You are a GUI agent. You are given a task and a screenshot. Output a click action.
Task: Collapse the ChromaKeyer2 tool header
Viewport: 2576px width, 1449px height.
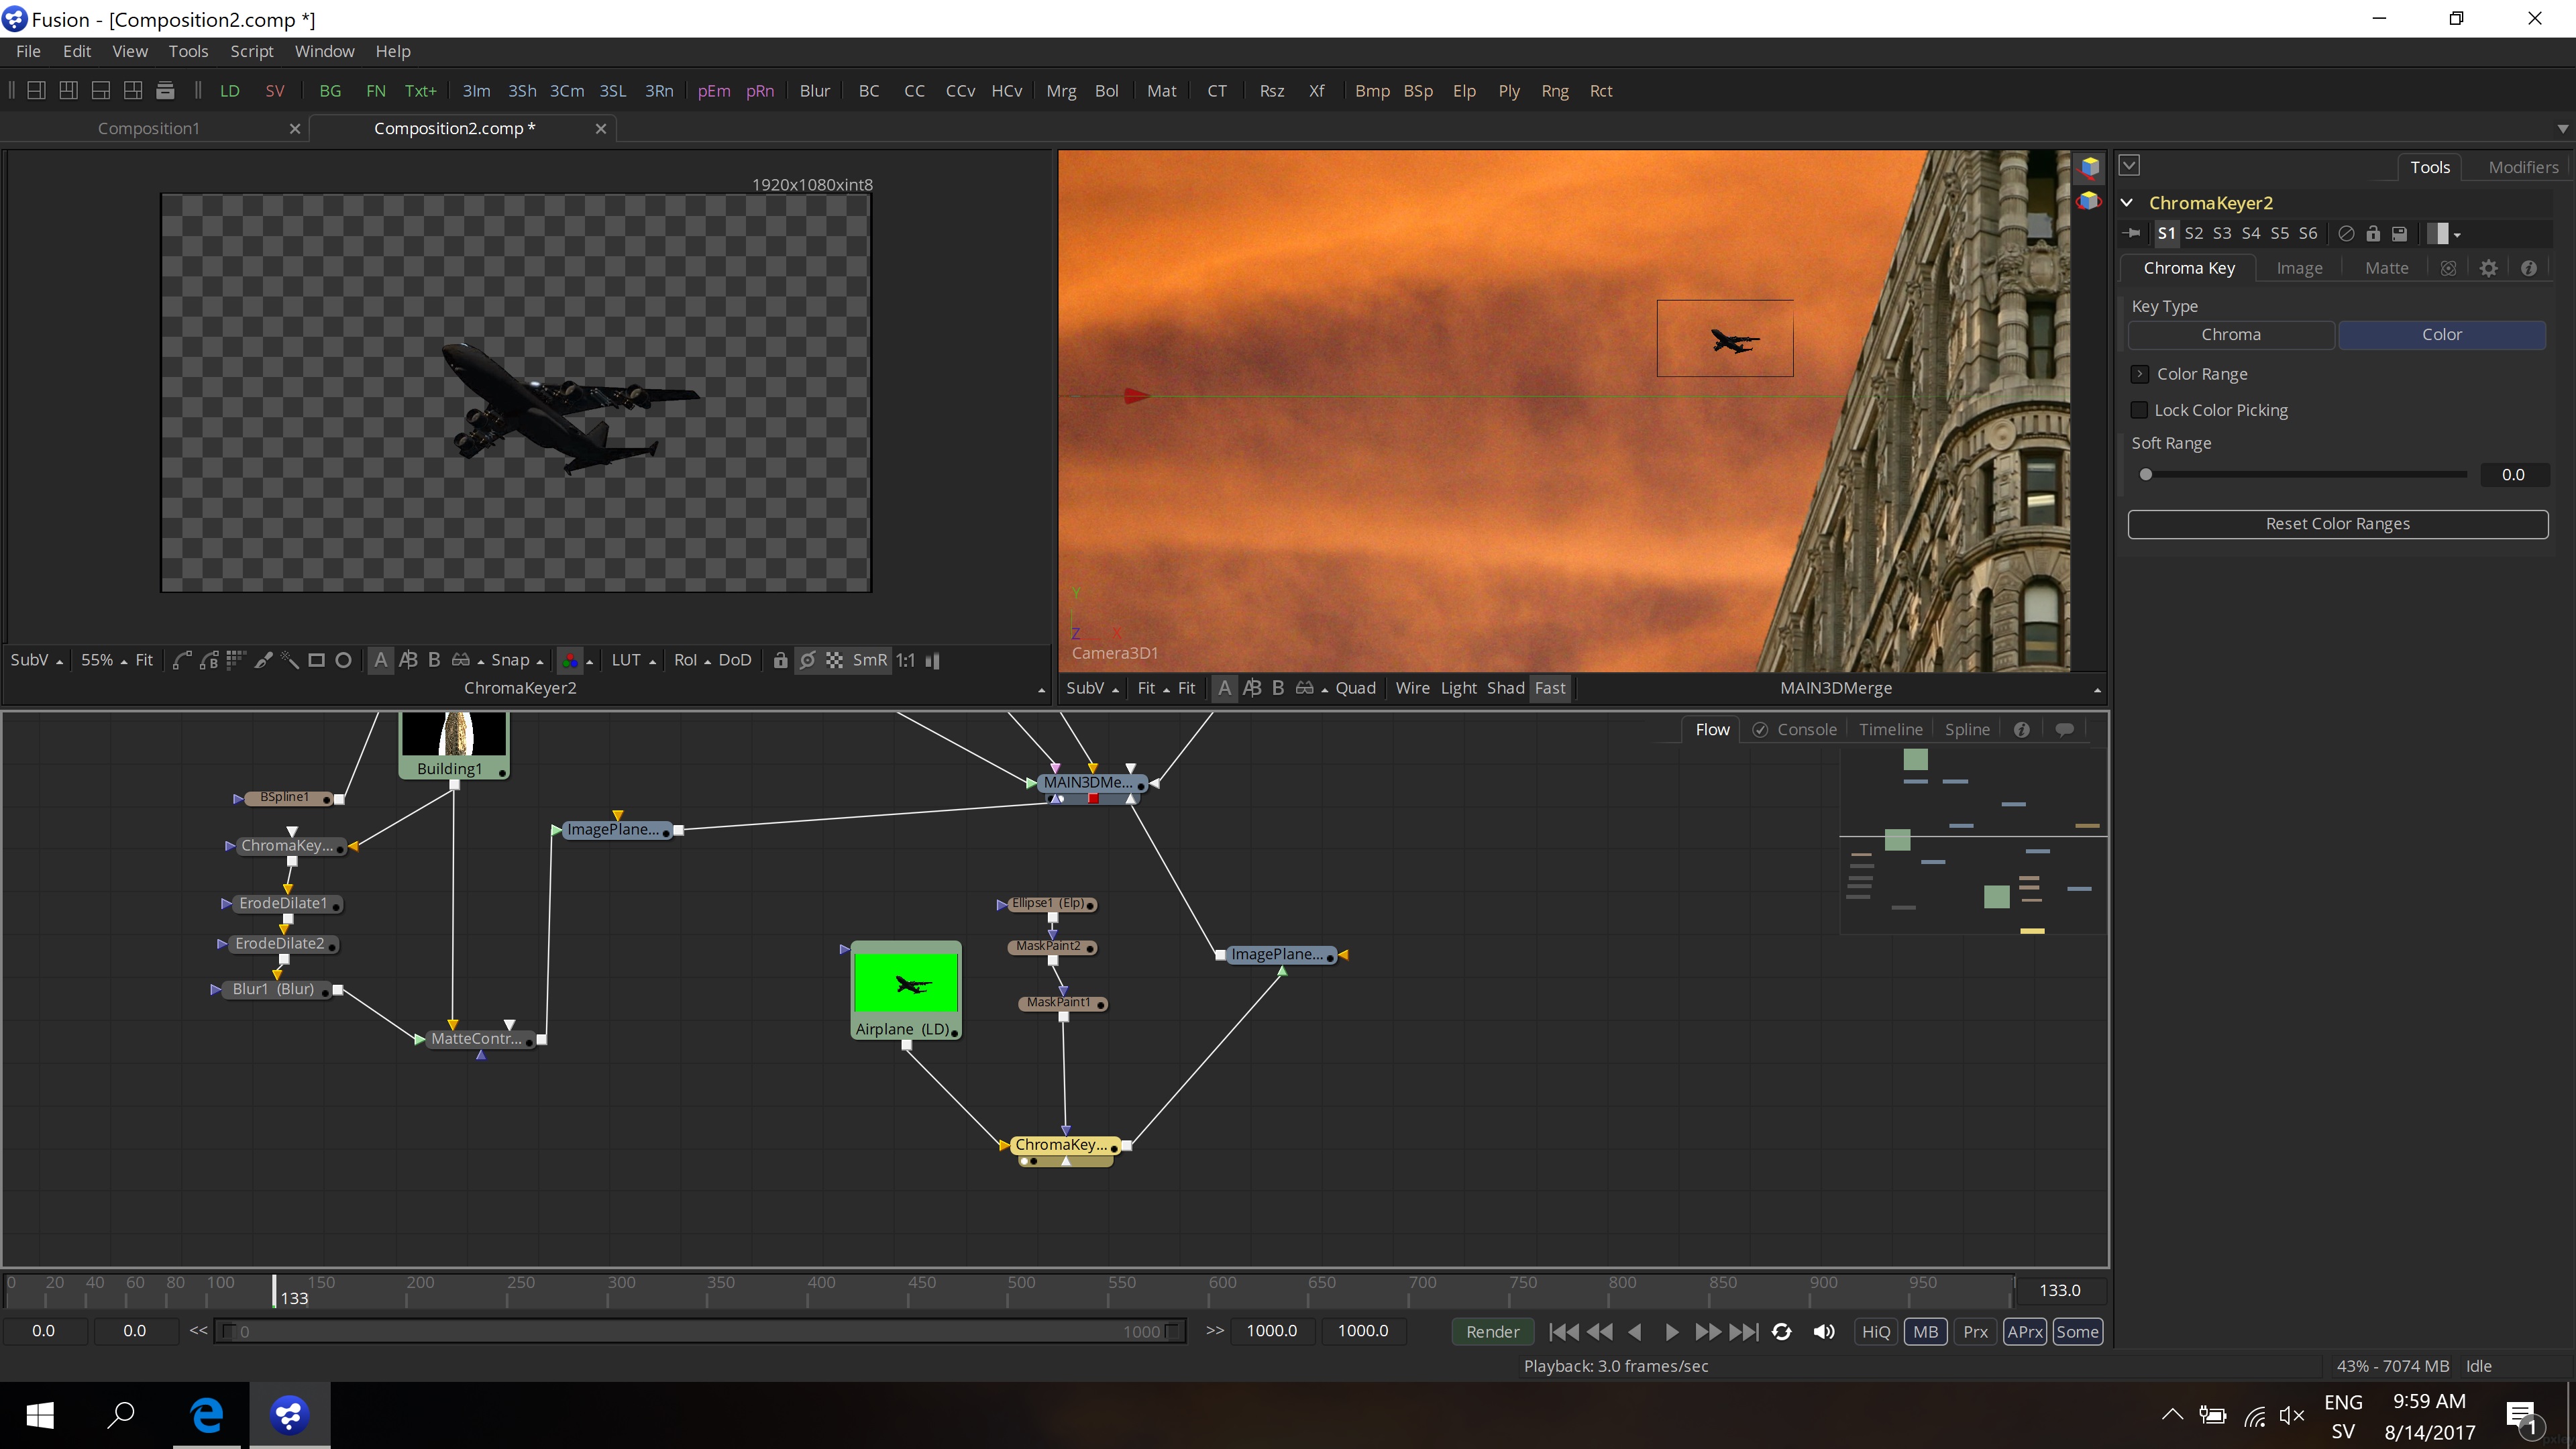click(x=2127, y=203)
